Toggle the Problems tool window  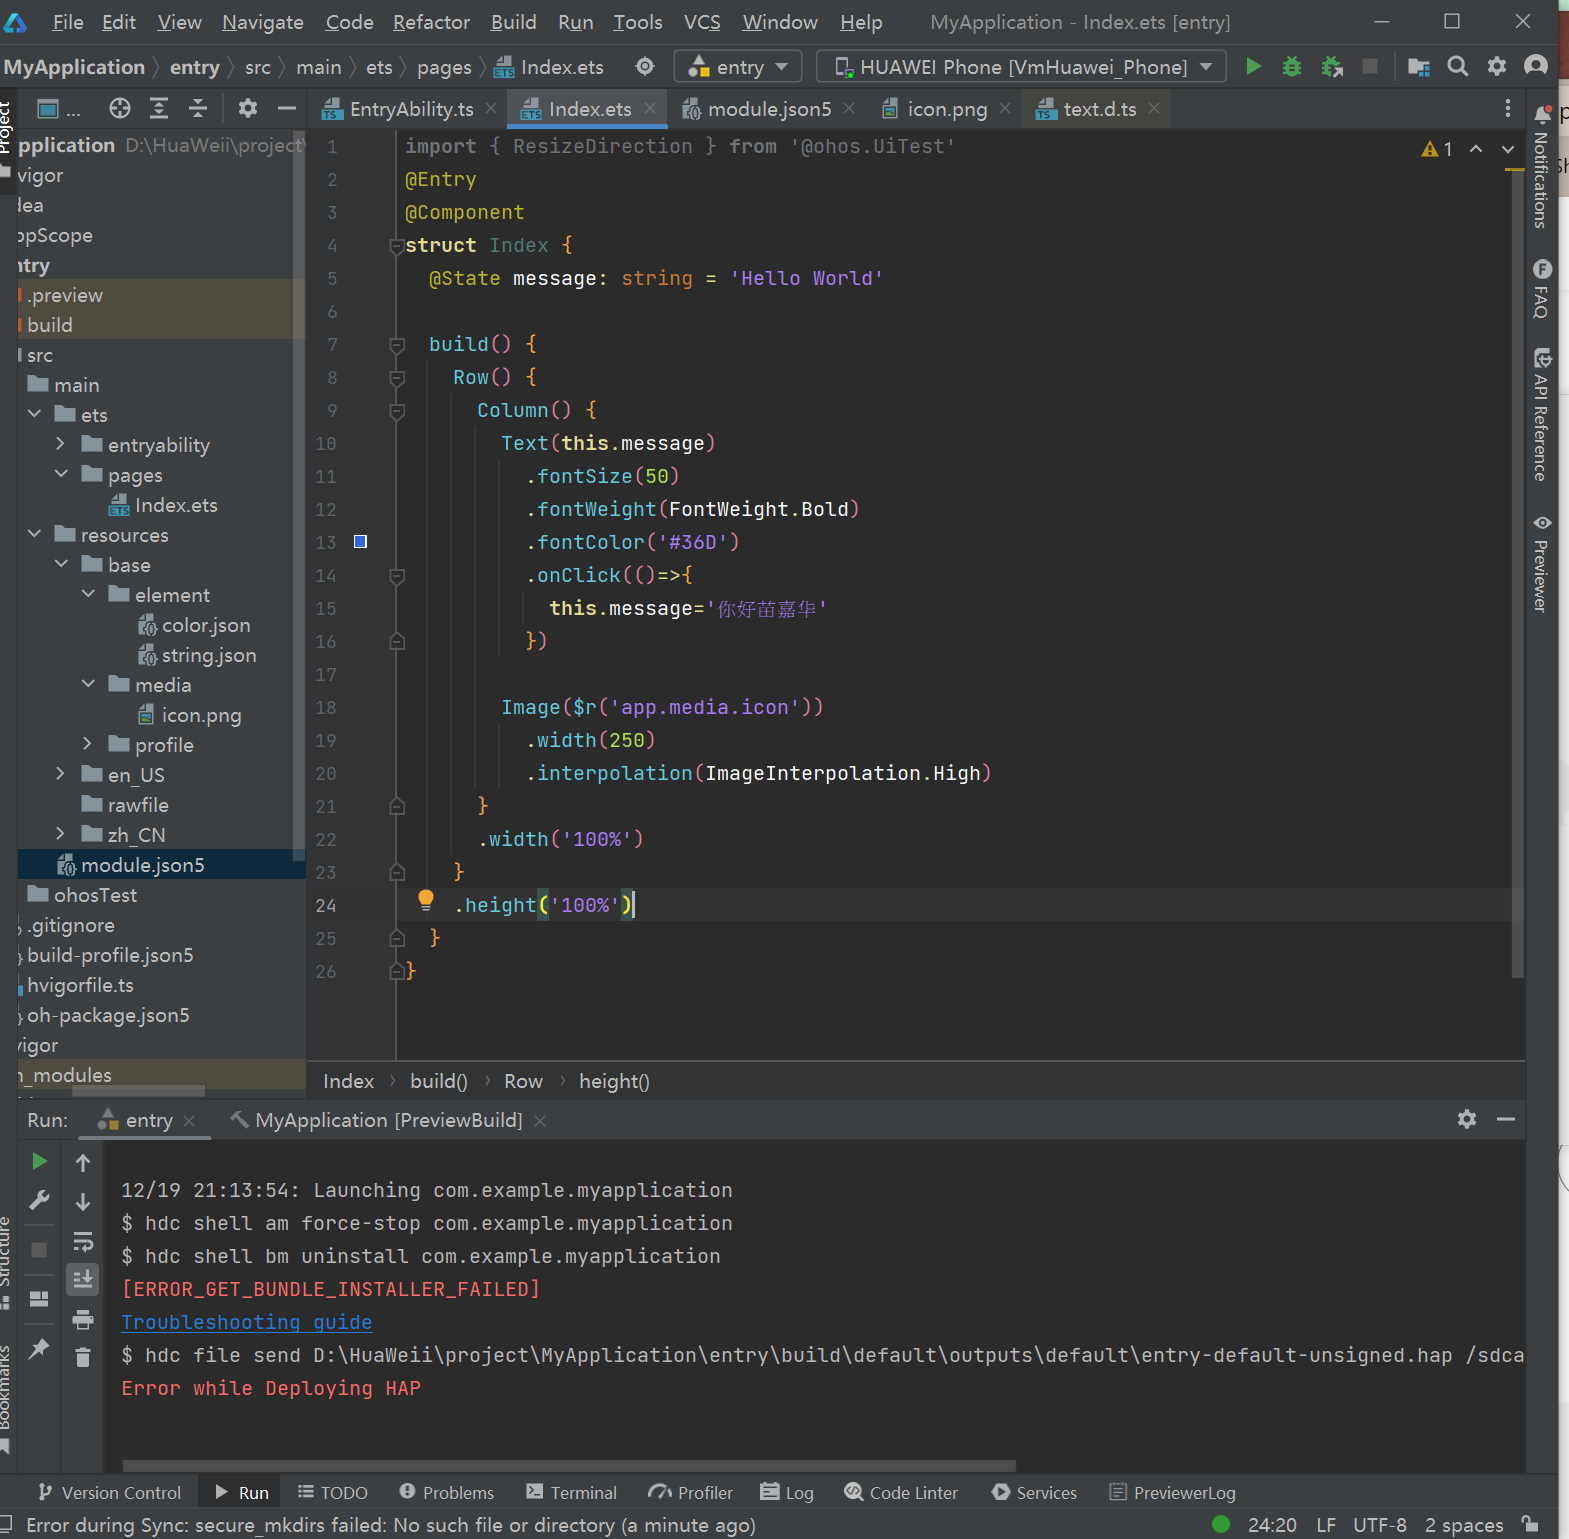pyautogui.click(x=446, y=1492)
